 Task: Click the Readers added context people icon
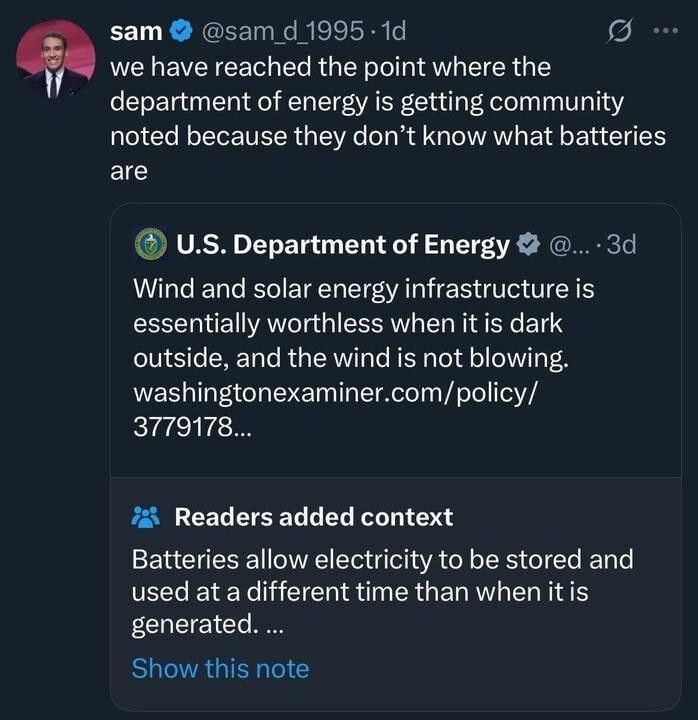coord(146,517)
